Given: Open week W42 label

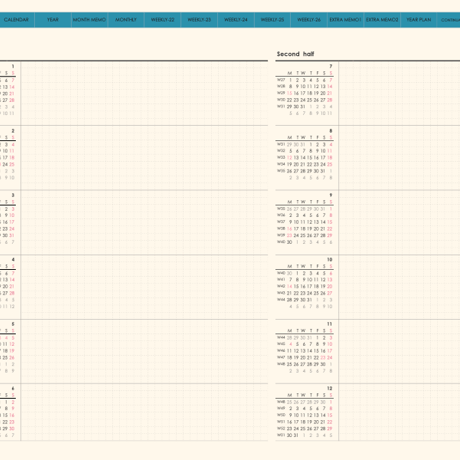Looking at the screenshot, I should pyautogui.click(x=281, y=286).
